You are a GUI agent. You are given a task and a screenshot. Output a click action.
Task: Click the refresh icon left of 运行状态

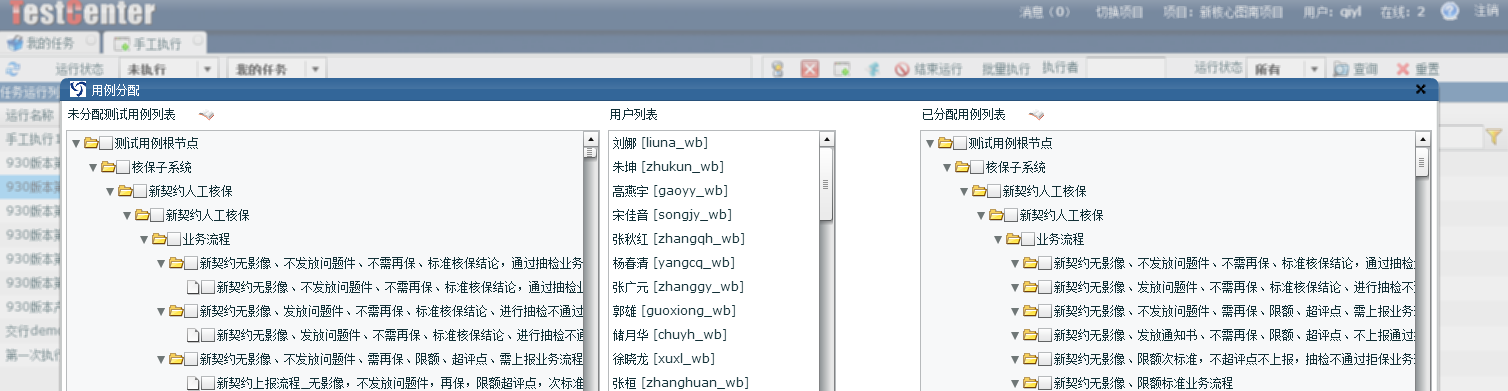tap(13, 69)
